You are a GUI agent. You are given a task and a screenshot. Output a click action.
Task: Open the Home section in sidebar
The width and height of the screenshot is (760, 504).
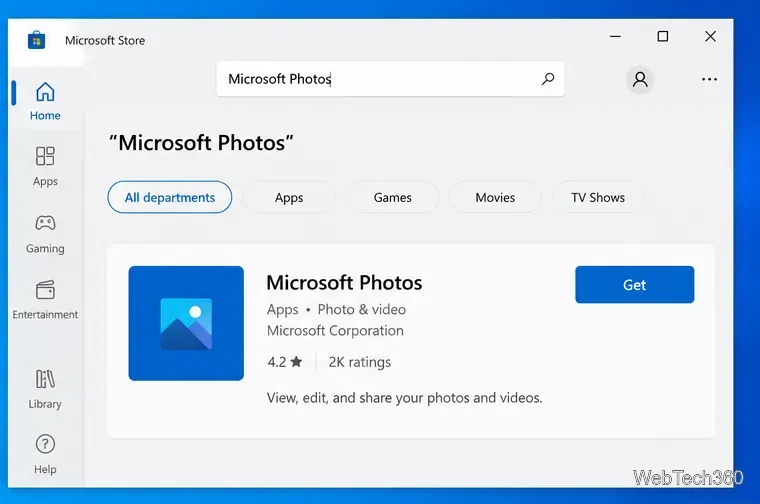click(45, 101)
